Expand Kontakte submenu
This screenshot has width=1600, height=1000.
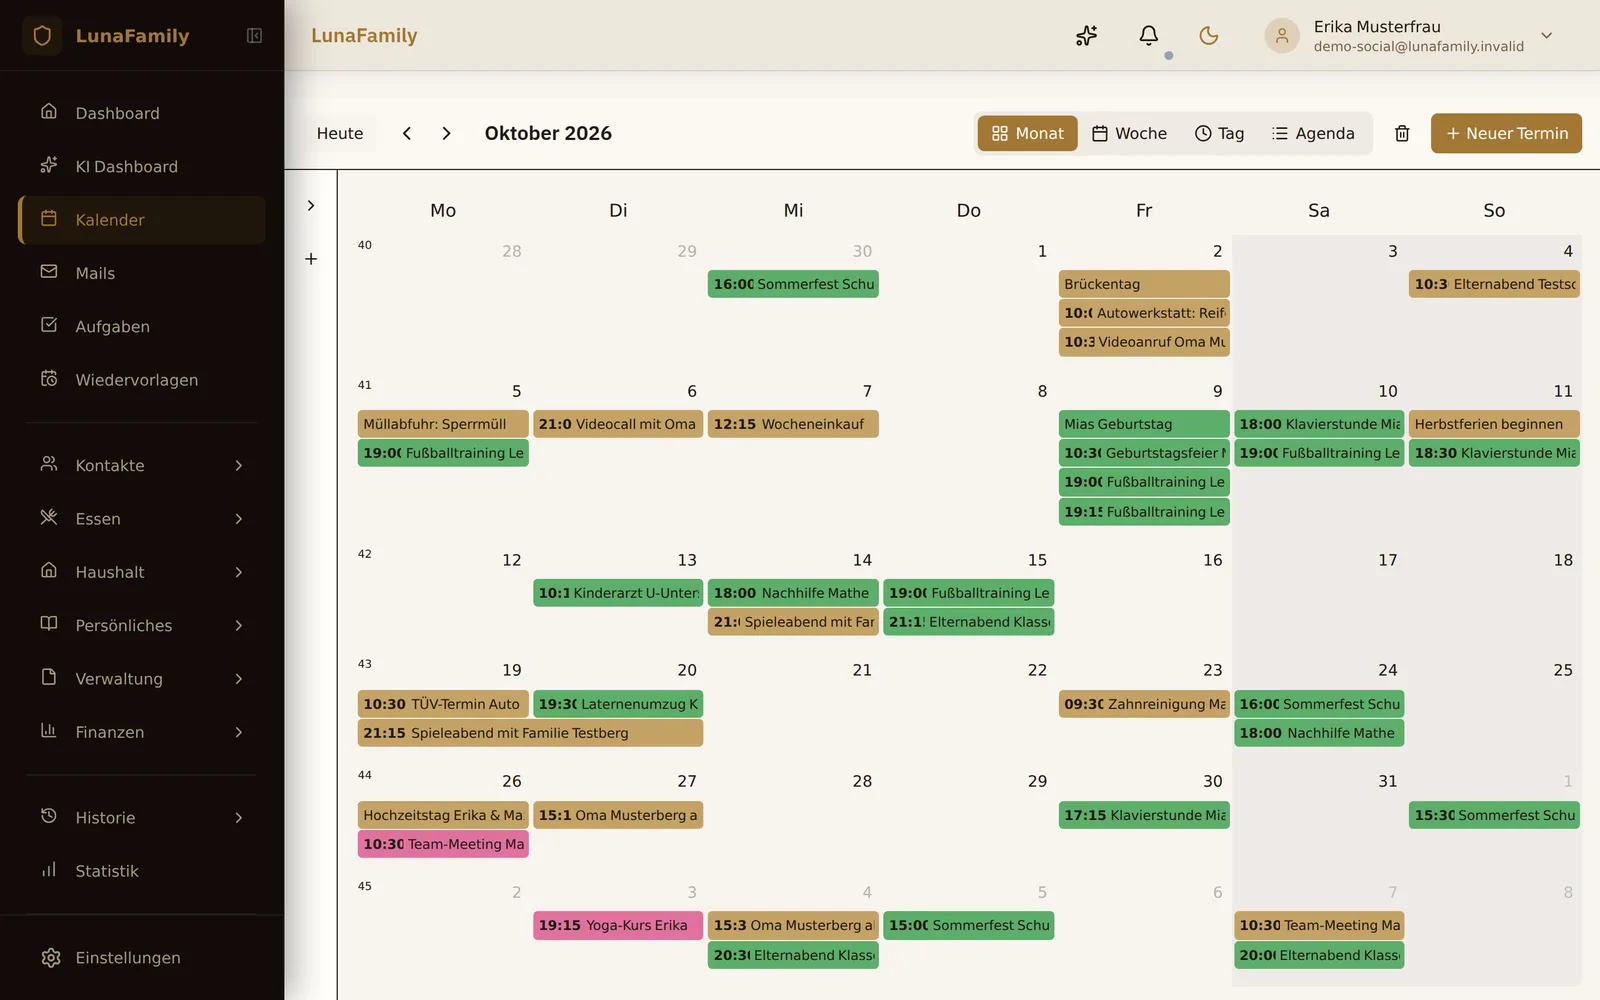tap(142, 465)
